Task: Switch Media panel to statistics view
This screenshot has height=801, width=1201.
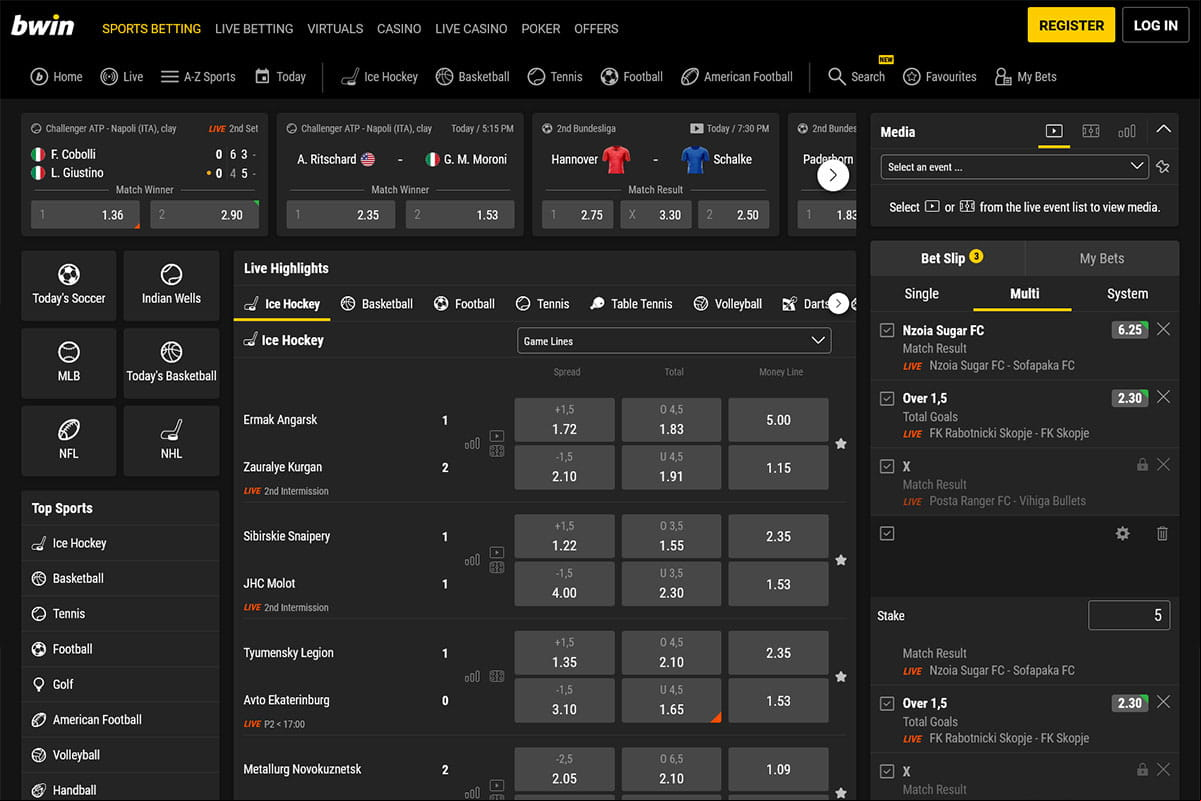Action: (1127, 131)
